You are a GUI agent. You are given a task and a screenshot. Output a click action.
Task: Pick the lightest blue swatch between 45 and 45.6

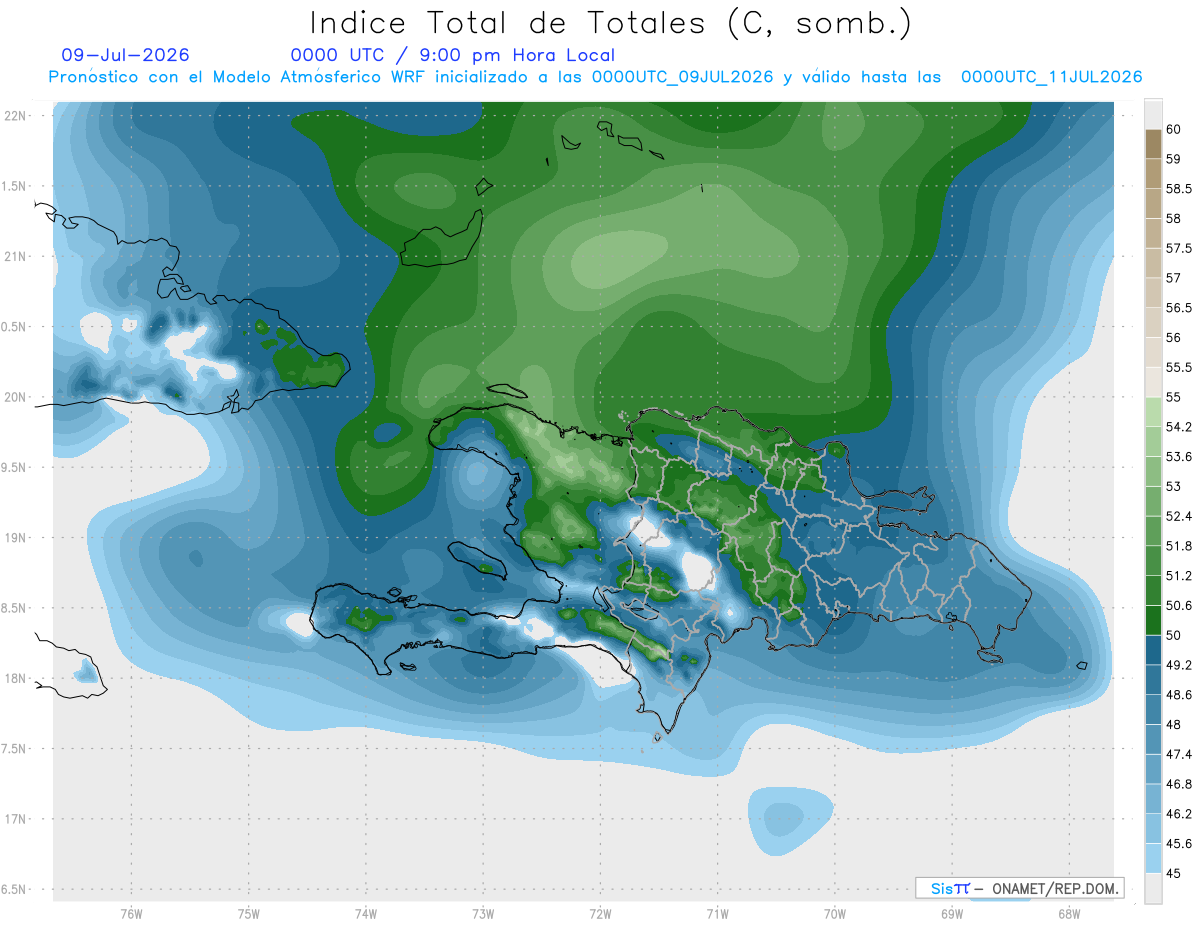(1153, 858)
